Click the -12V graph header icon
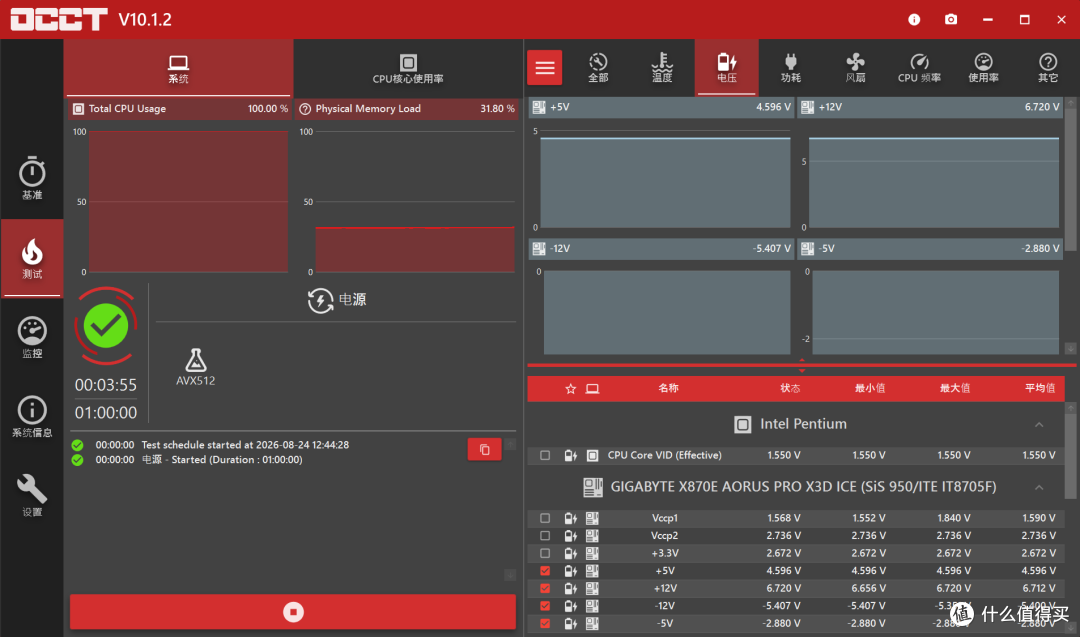The height and width of the screenshot is (637, 1080). pyautogui.click(x=539, y=249)
